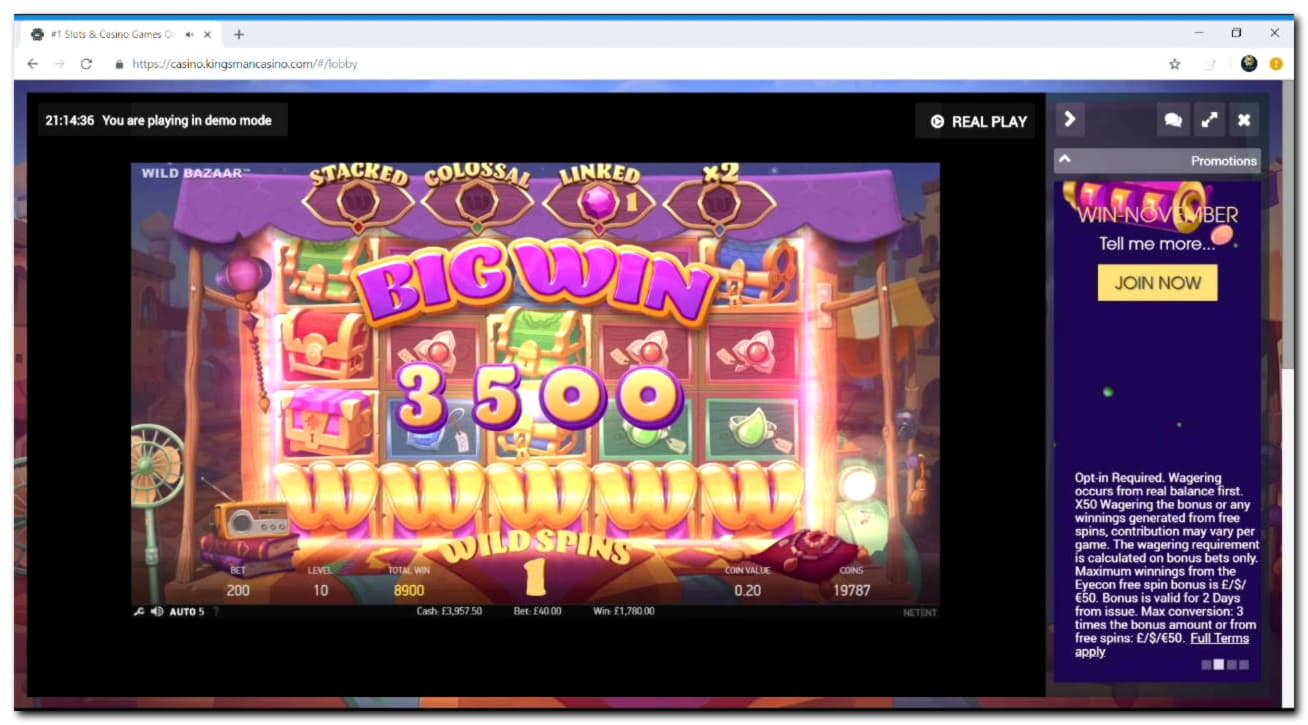Viewport: 1308px width, 725px height.
Task: Click the x2 multiplier eye emblem
Action: 720,202
